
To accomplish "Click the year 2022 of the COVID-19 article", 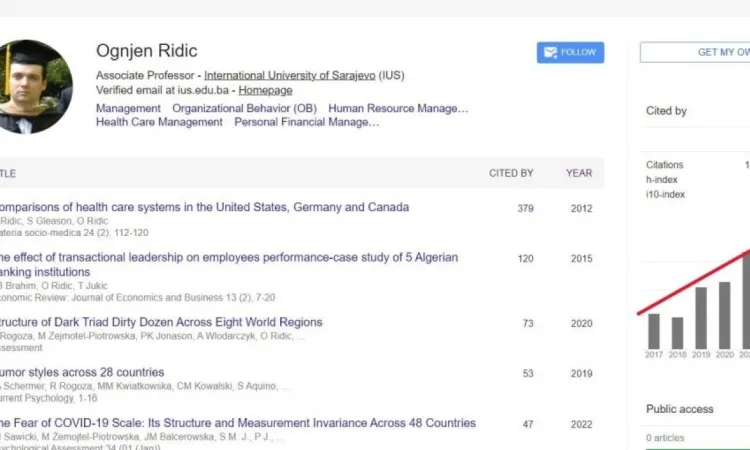I will (x=582, y=424).
